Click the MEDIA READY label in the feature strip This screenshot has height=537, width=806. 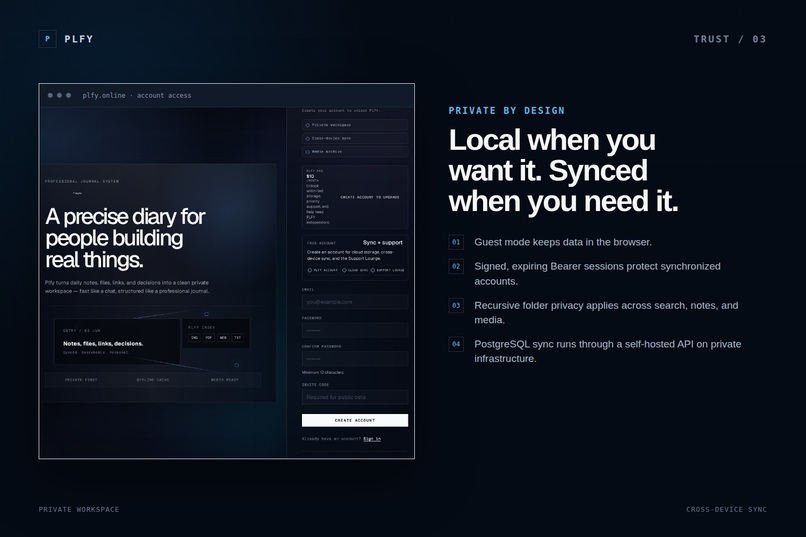[225, 380]
